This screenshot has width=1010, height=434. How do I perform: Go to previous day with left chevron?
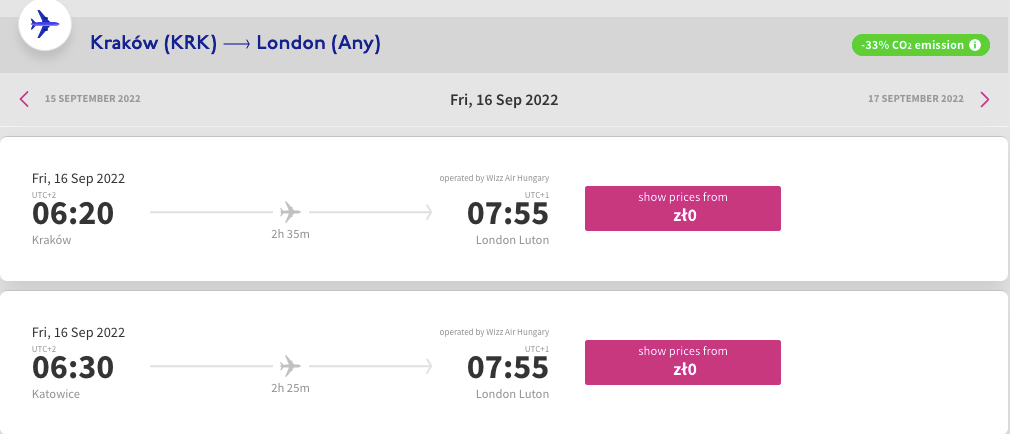click(x=24, y=99)
